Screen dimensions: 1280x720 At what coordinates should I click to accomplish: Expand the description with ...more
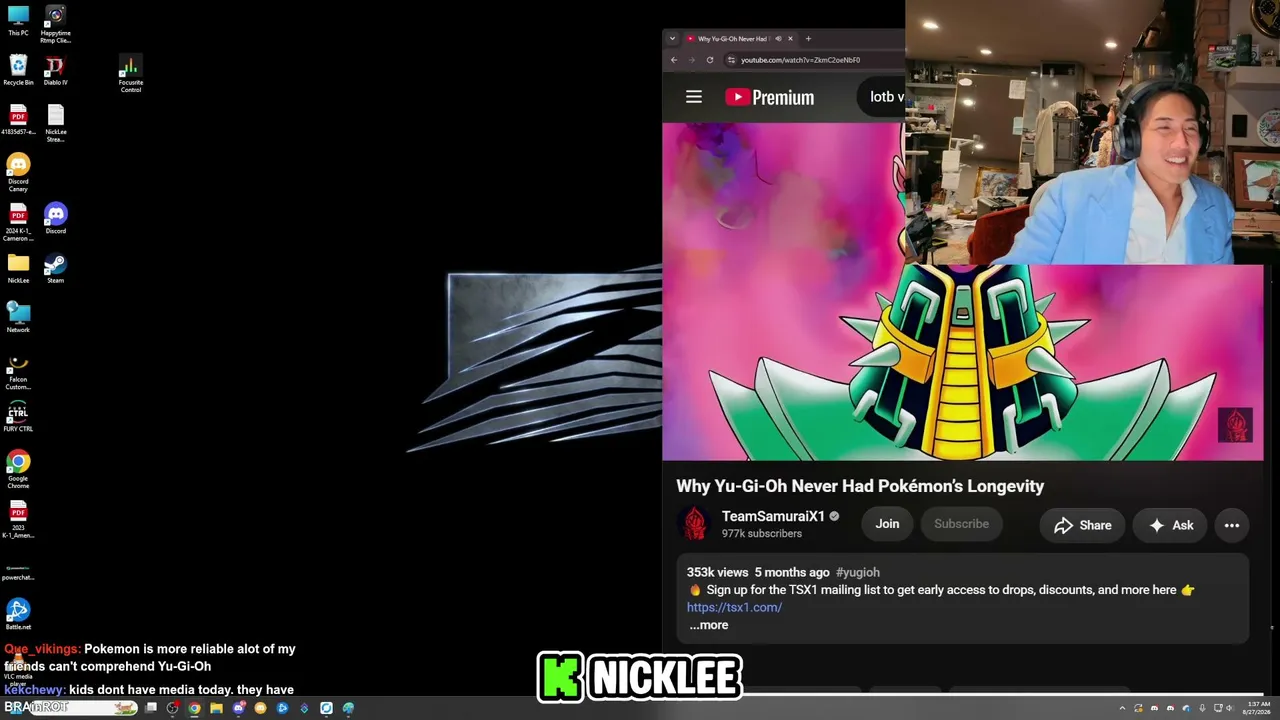tap(708, 625)
